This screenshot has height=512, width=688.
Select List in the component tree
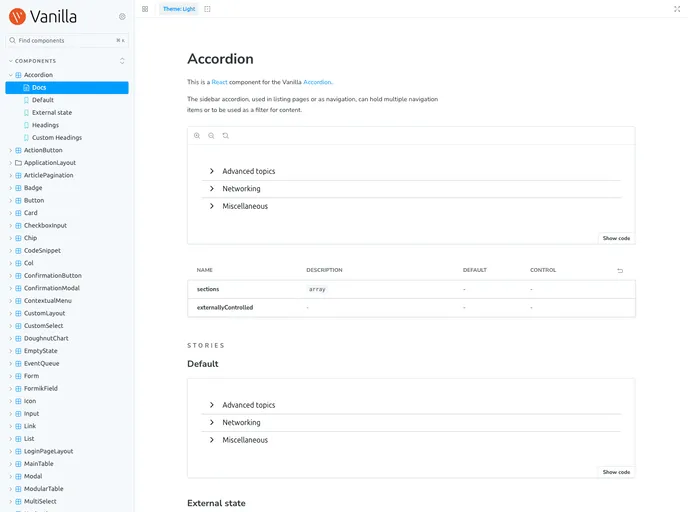click(x=29, y=439)
